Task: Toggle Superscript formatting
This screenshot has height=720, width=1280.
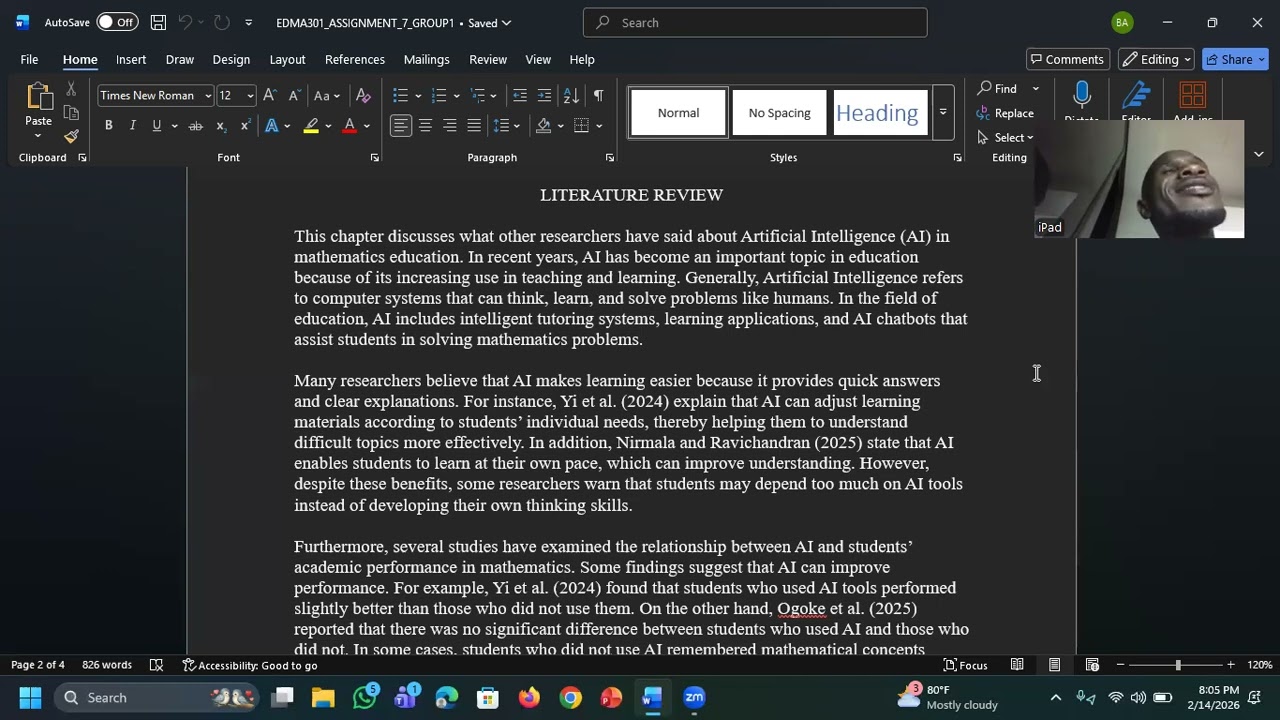Action: [244, 125]
